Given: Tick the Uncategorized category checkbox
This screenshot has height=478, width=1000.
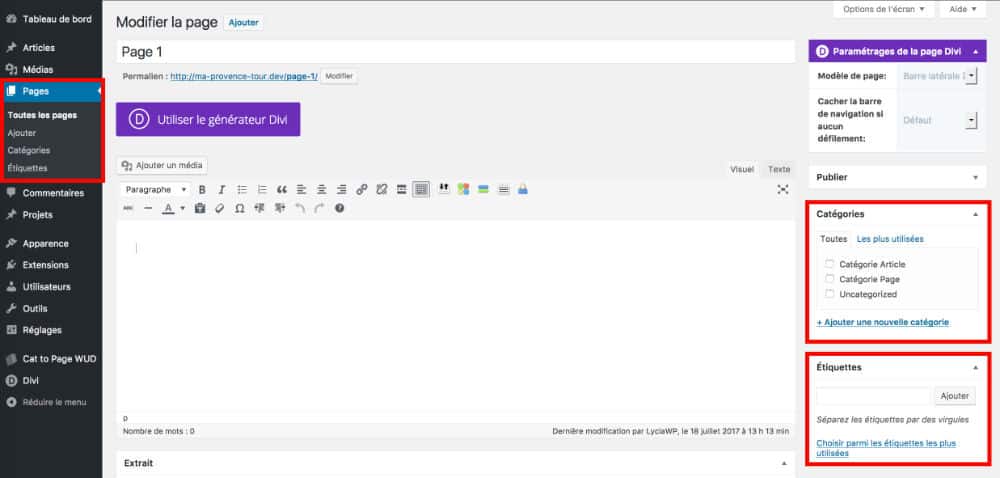Looking at the screenshot, I should 829,294.
